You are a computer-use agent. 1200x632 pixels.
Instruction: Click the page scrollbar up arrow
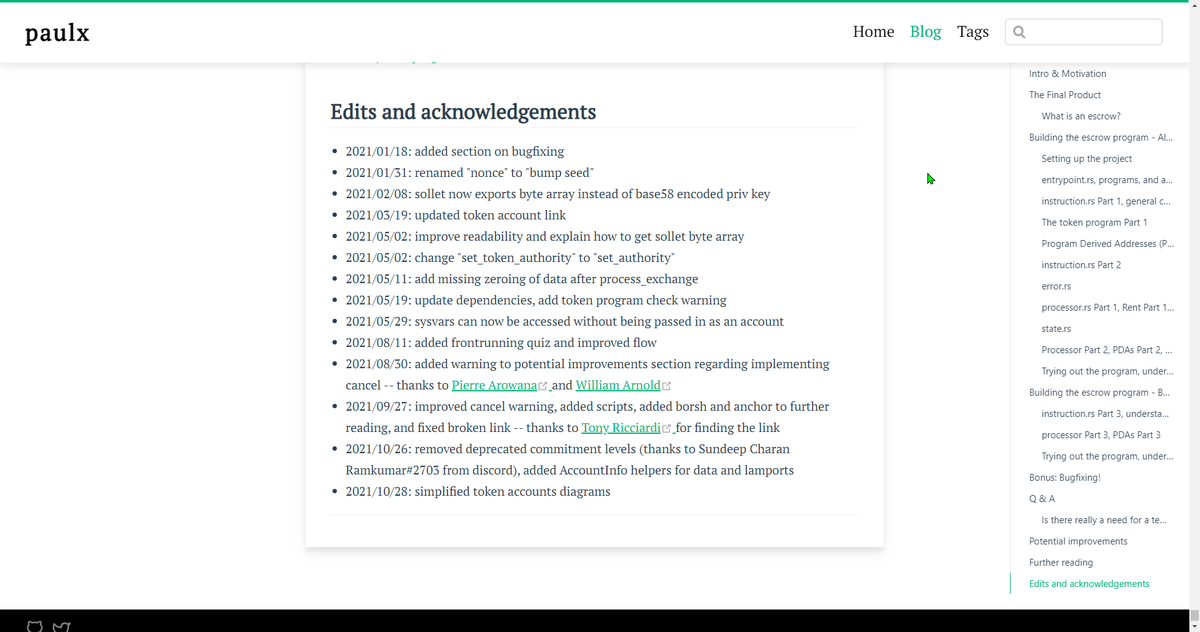pyautogui.click(x=1193, y=7)
